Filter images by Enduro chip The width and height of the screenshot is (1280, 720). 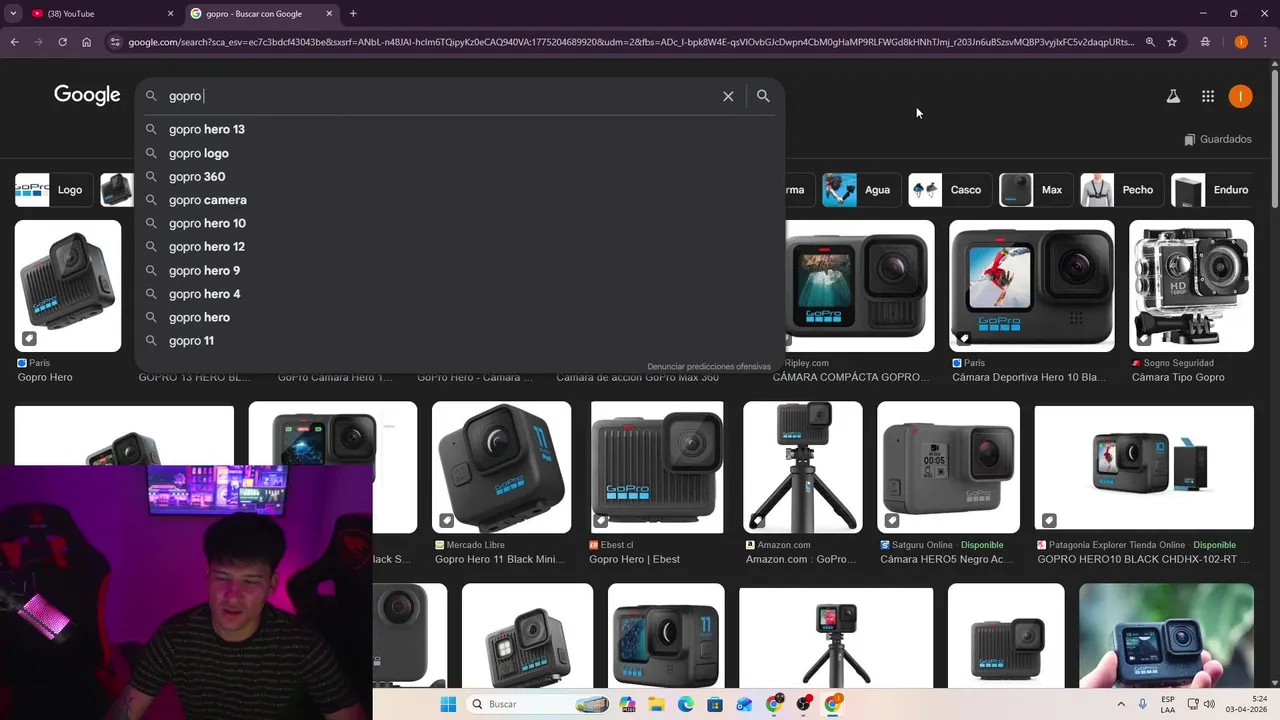coord(1213,189)
